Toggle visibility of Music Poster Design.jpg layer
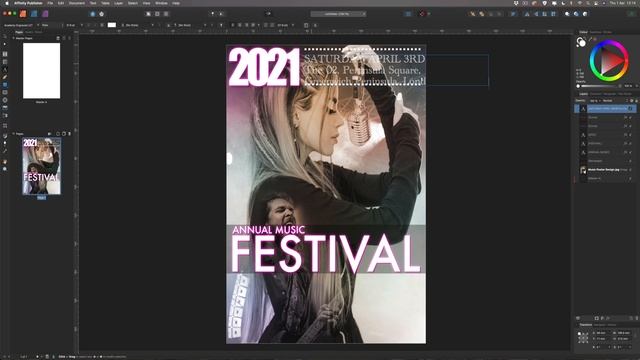This screenshot has height=360, width=640. pos(631,169)
